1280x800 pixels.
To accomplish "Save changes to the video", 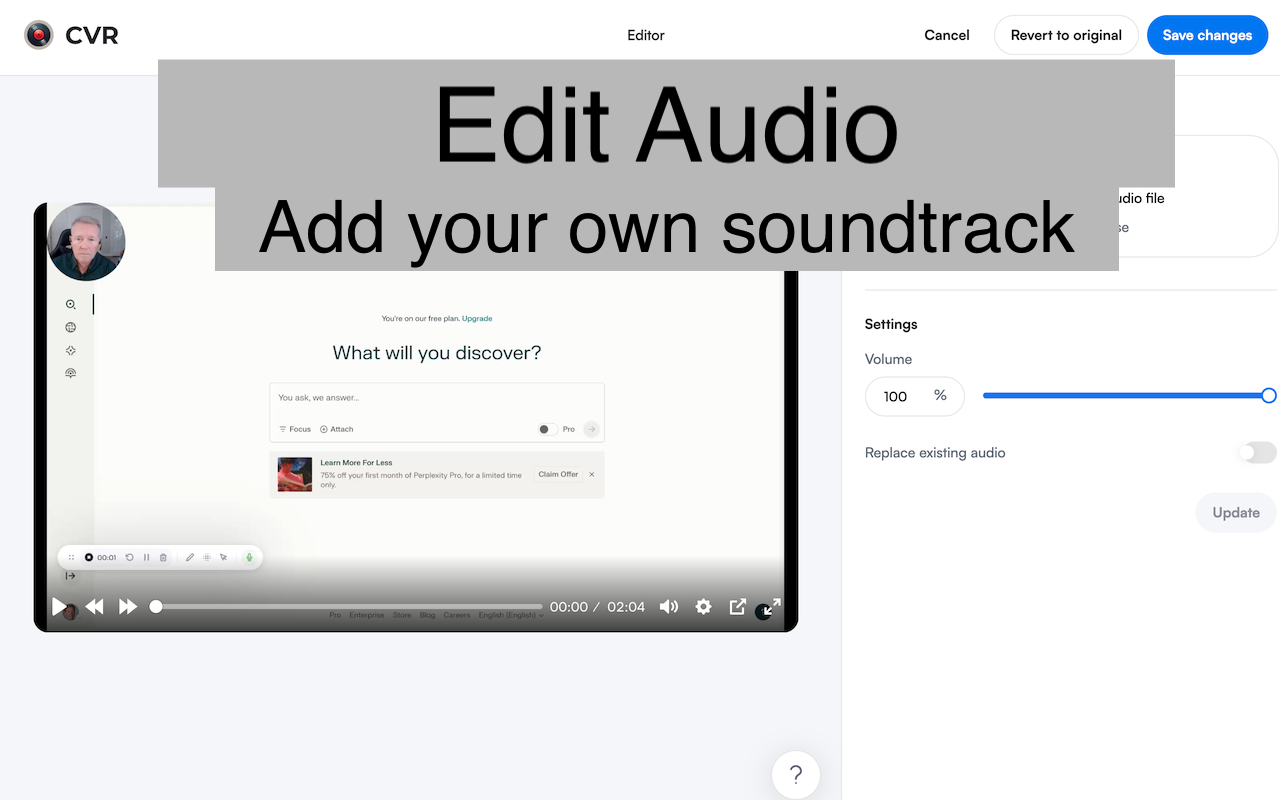I will pyautogui.click(x=1207, y=35).
